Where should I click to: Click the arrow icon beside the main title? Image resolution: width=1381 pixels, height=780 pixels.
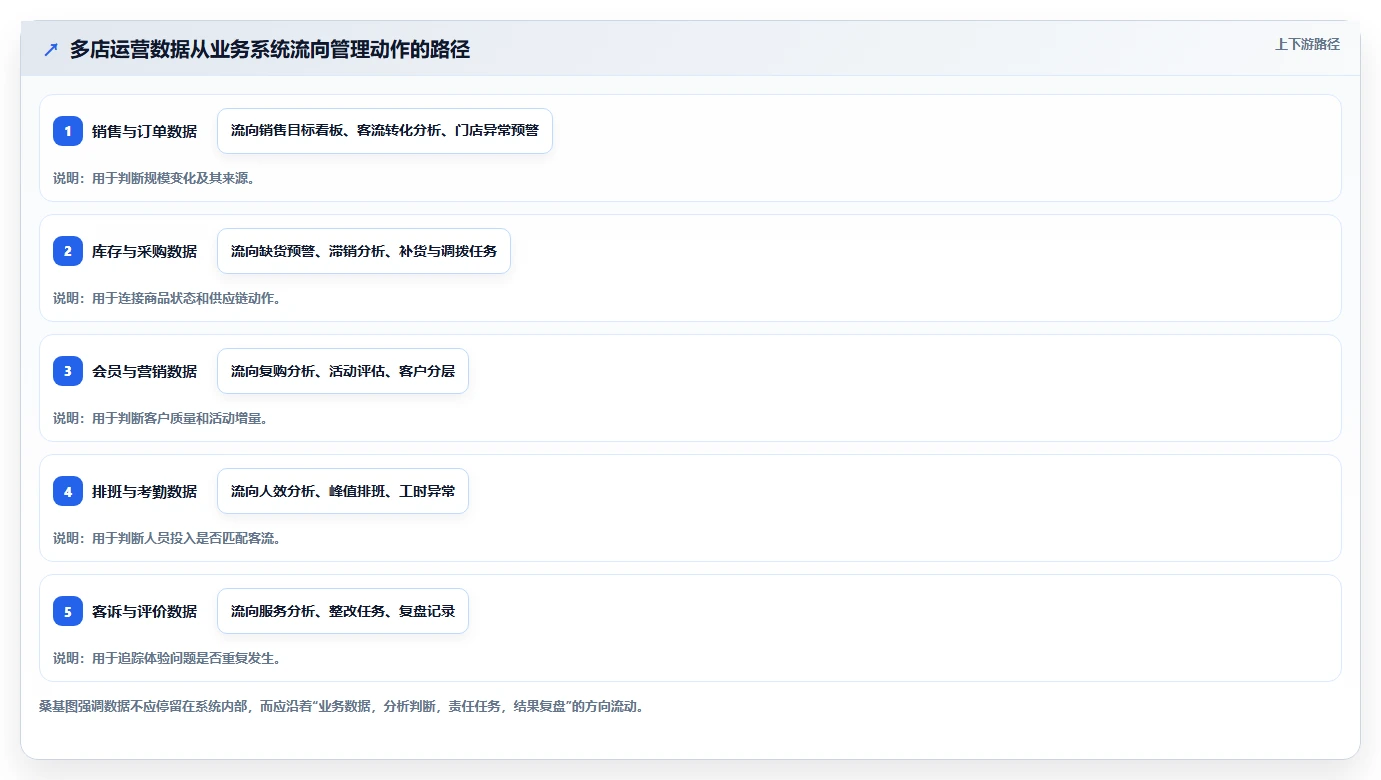point(51,50)
